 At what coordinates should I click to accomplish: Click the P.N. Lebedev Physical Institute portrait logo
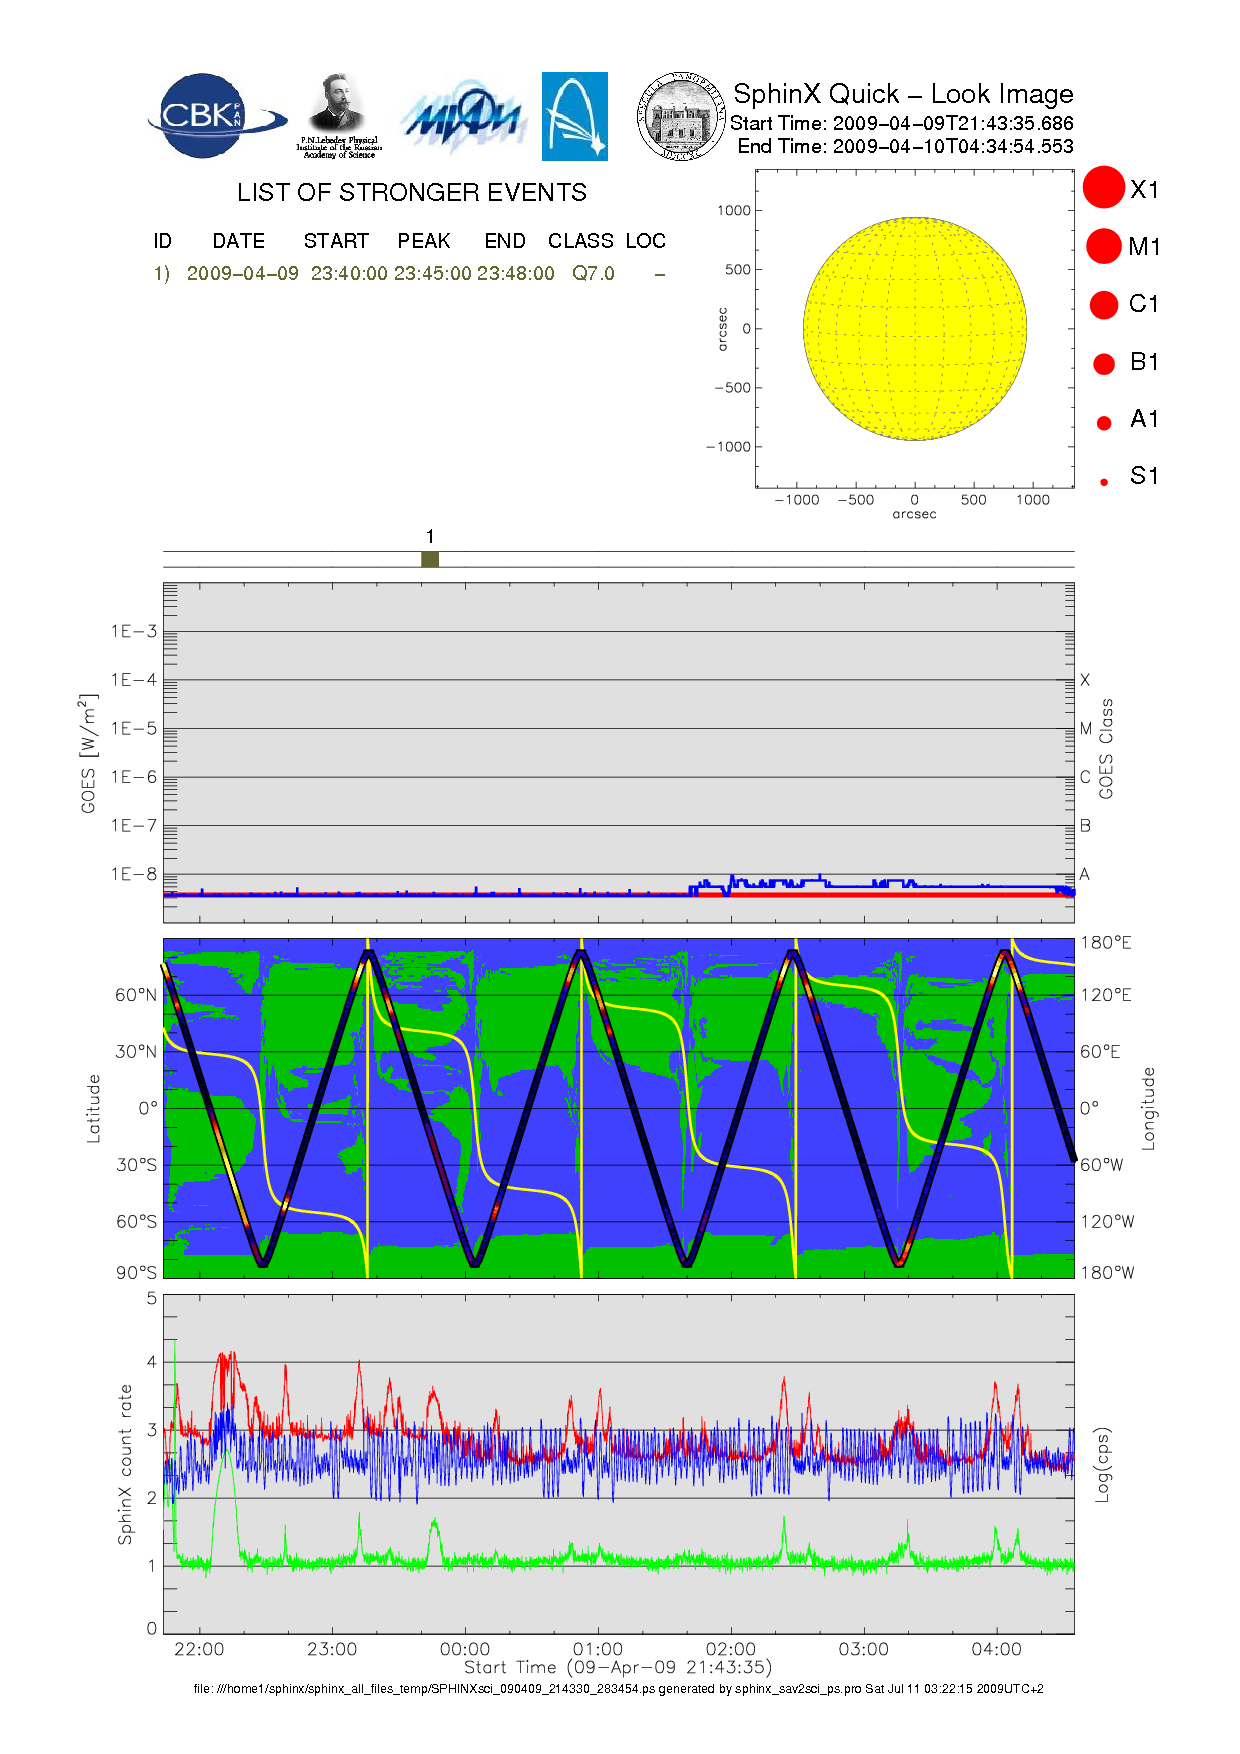(338, 114)
